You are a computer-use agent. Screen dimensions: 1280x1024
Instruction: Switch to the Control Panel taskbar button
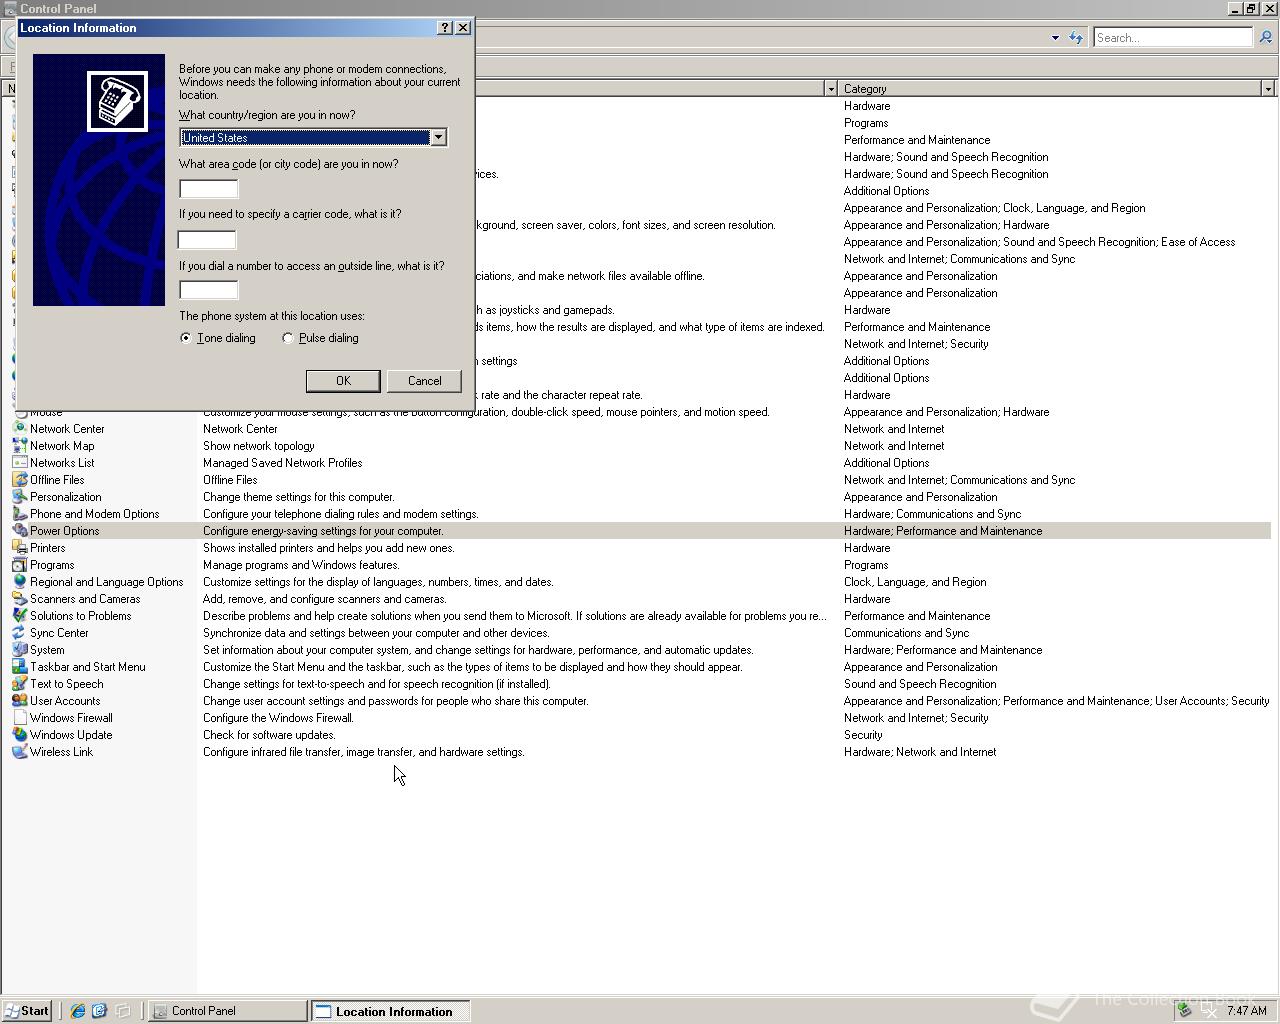coord(228,1011)
